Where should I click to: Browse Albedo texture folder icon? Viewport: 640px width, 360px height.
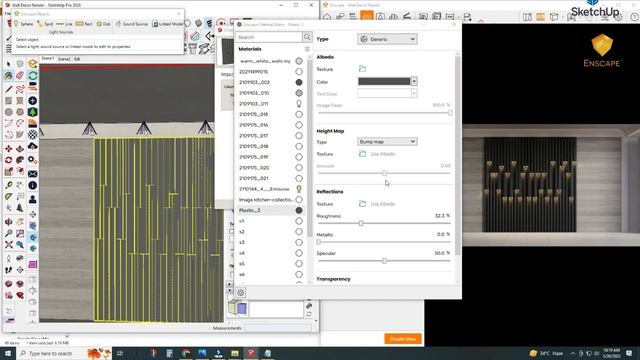tap(362, 69)
